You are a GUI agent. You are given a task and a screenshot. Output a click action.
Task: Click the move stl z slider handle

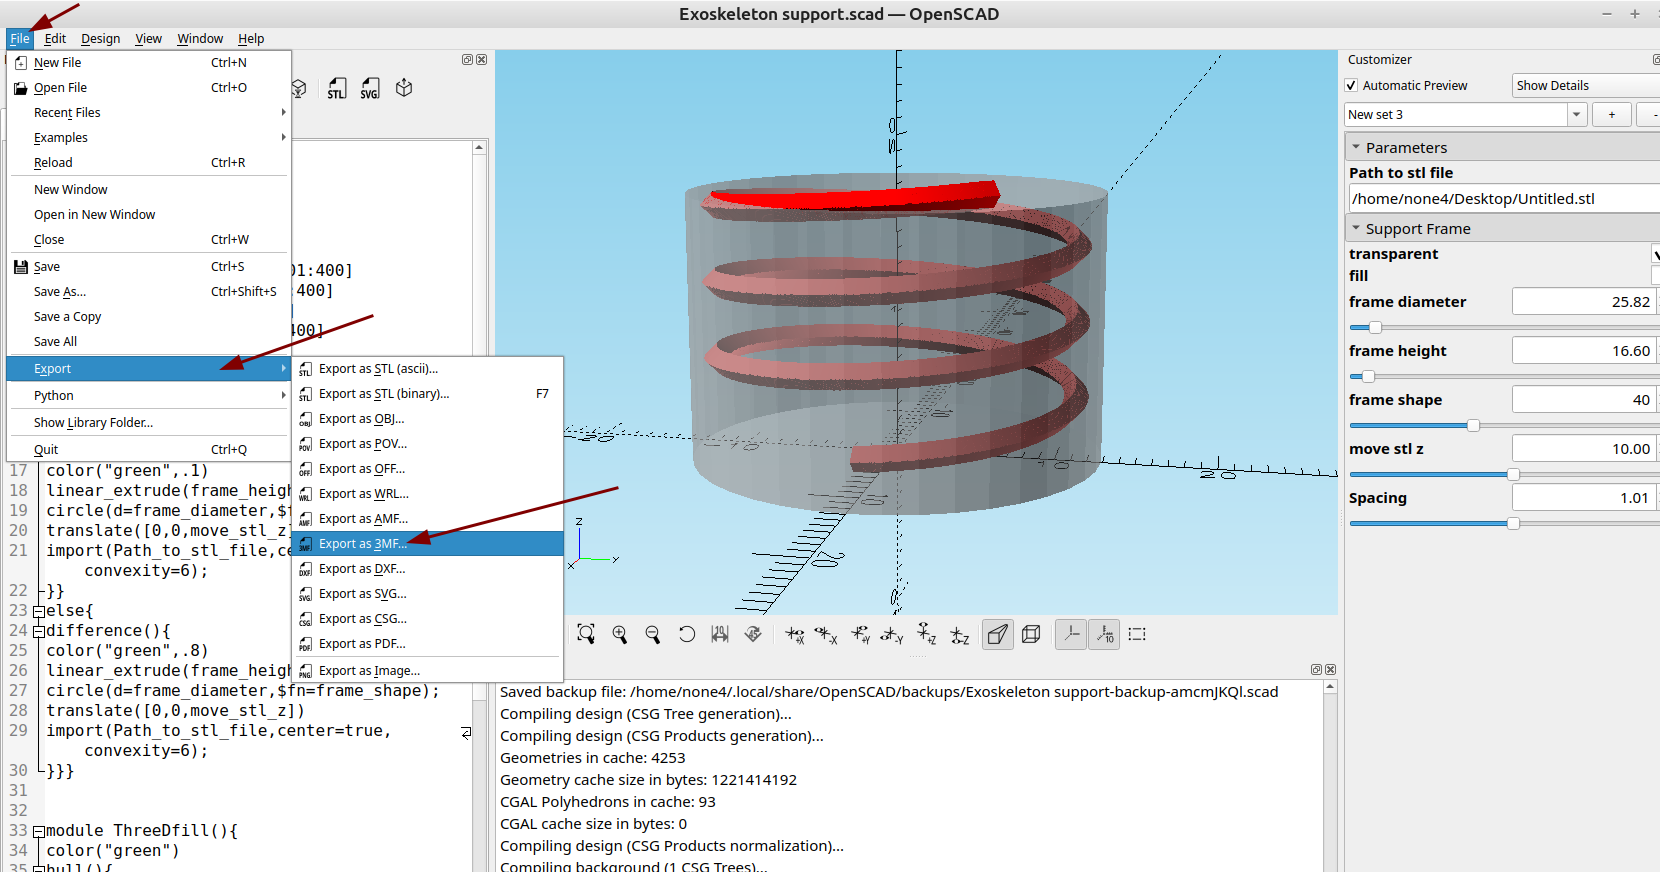click(1513, 475)
